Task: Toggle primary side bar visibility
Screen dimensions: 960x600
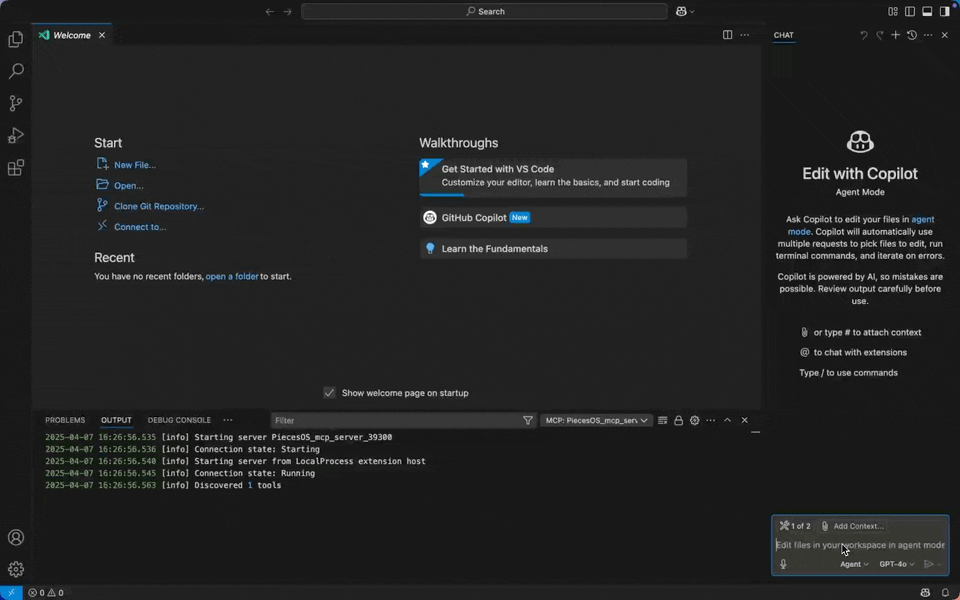Action: (910, 12)
